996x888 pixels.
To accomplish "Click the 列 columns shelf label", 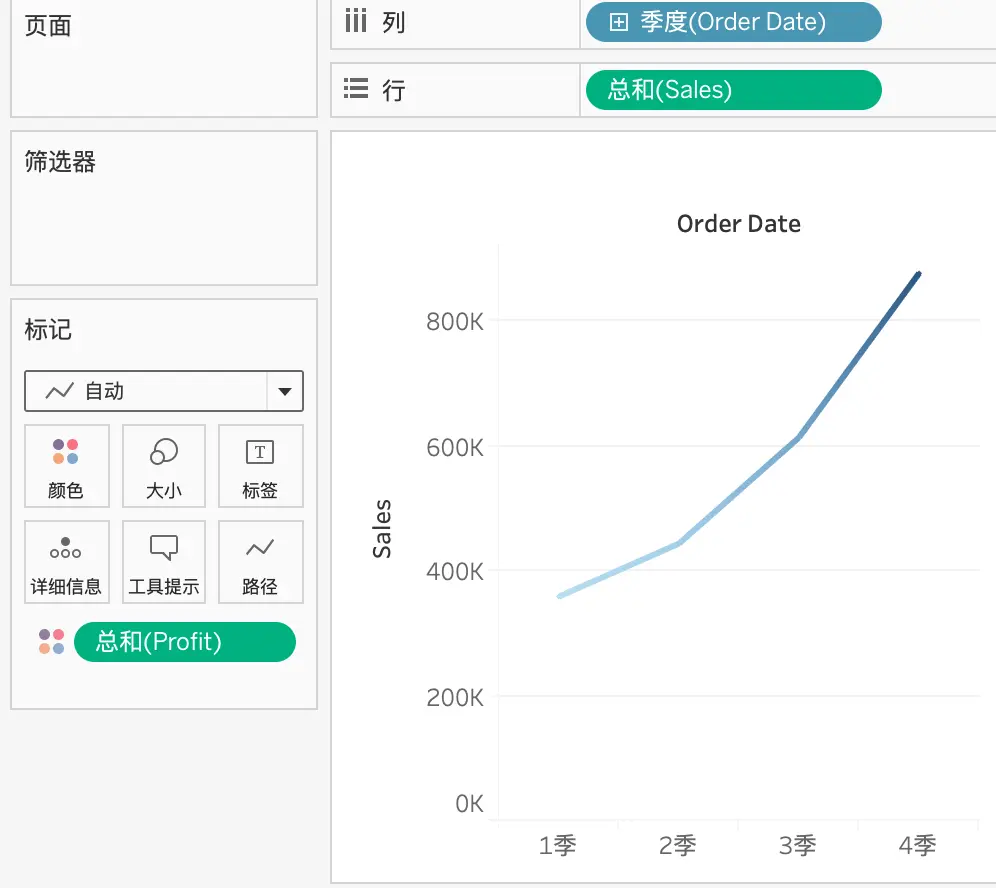I will [393, 22].
